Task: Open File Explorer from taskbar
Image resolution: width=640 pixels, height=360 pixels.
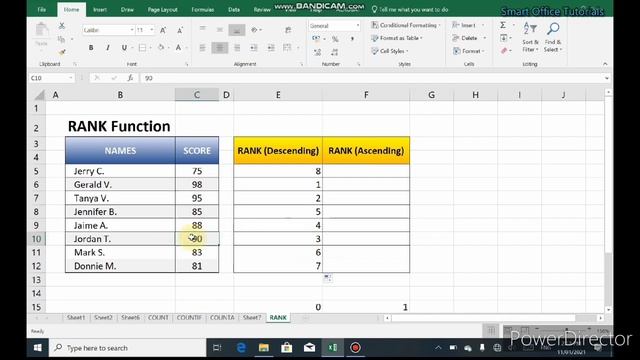Action: (x=264, y=348)
